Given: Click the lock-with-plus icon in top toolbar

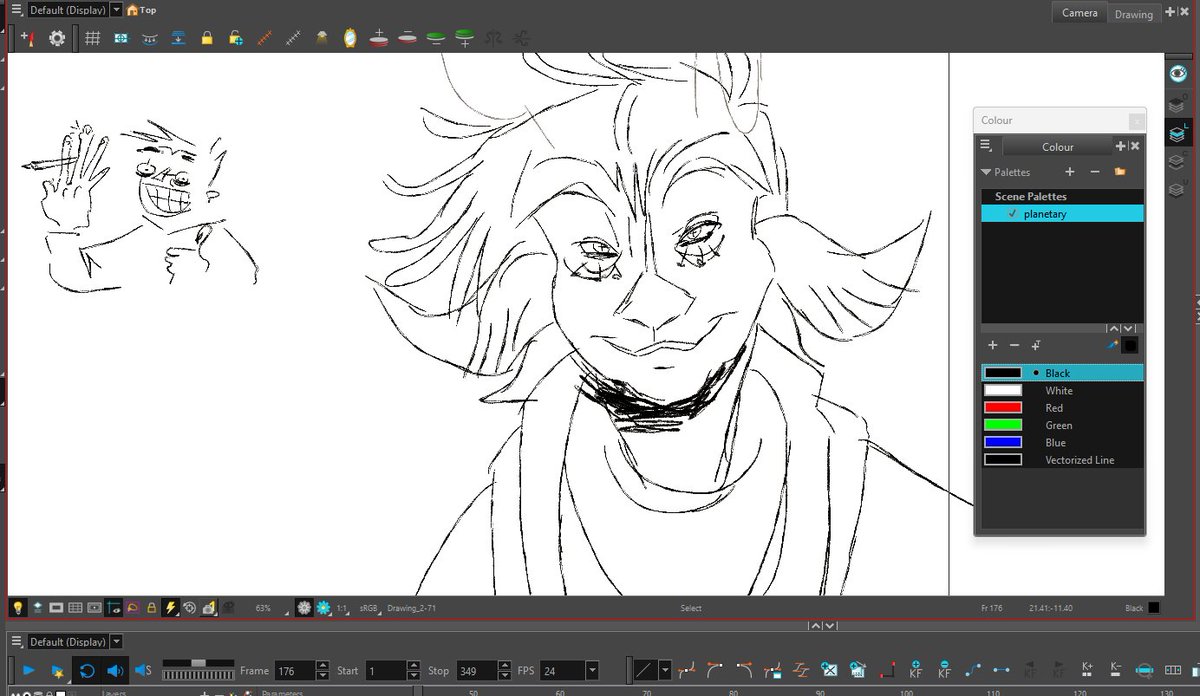Looking at the screenshot, I should [236, 38].
